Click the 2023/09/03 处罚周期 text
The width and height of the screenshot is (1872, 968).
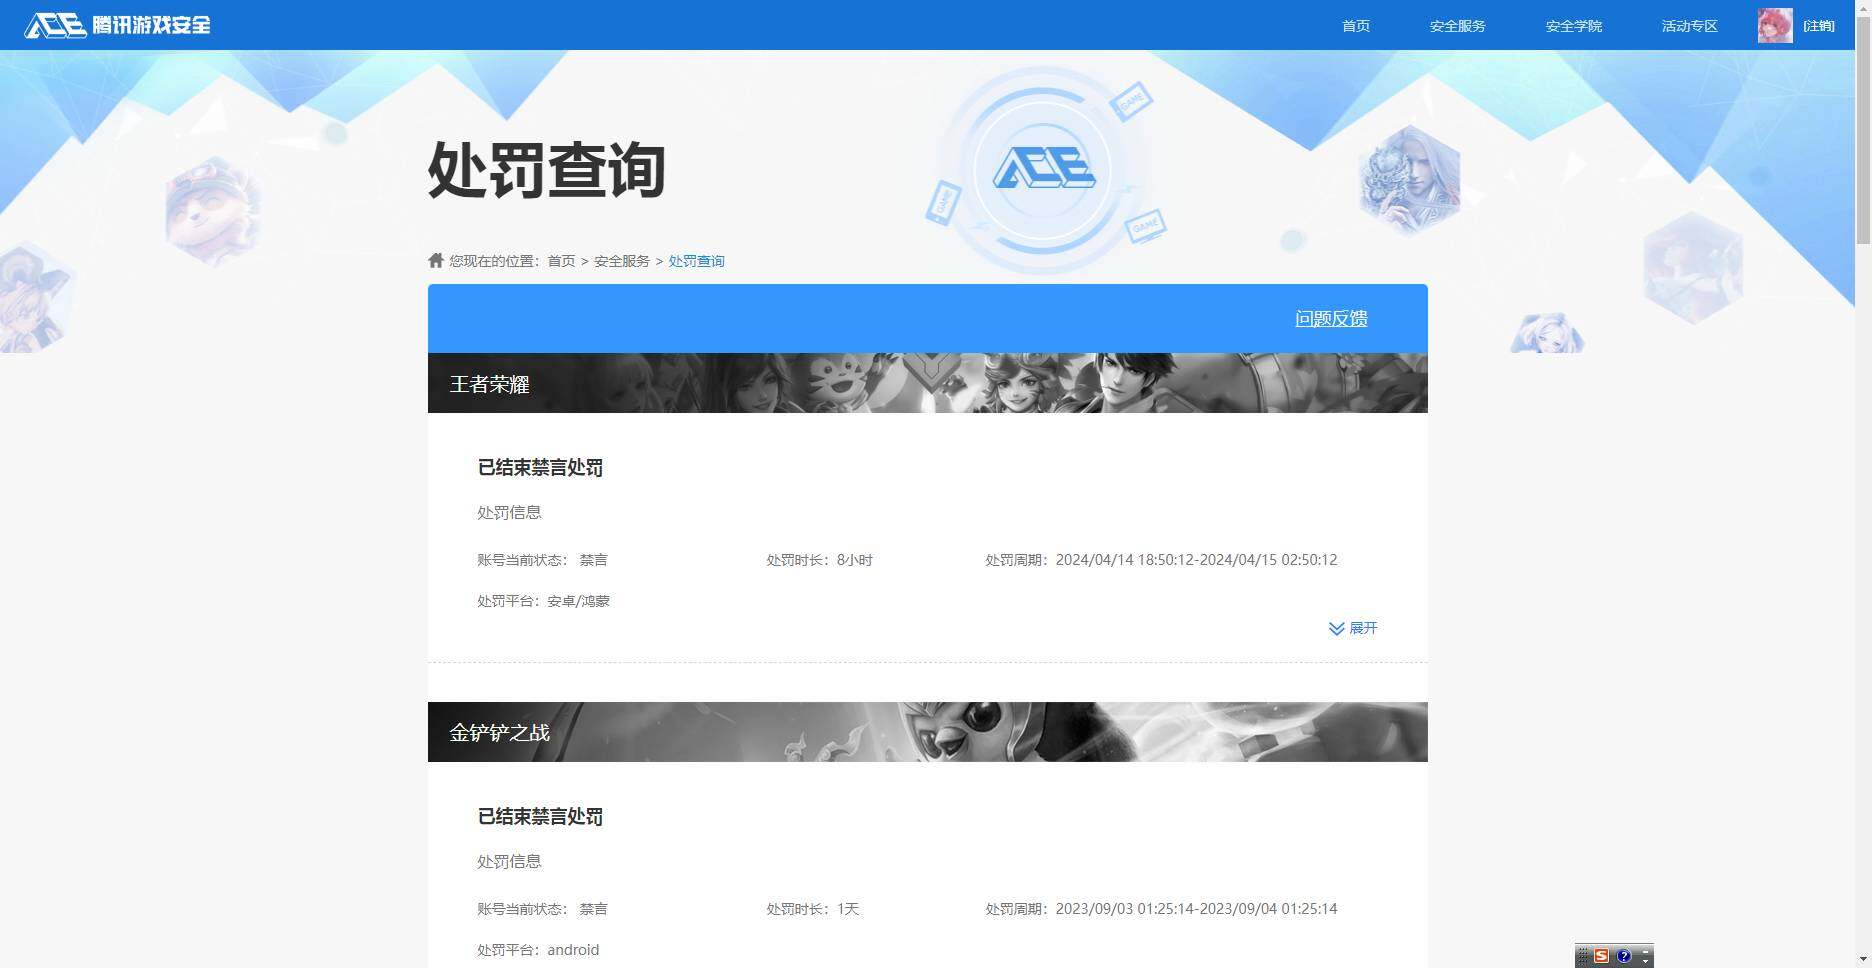tap(1161, 909)
